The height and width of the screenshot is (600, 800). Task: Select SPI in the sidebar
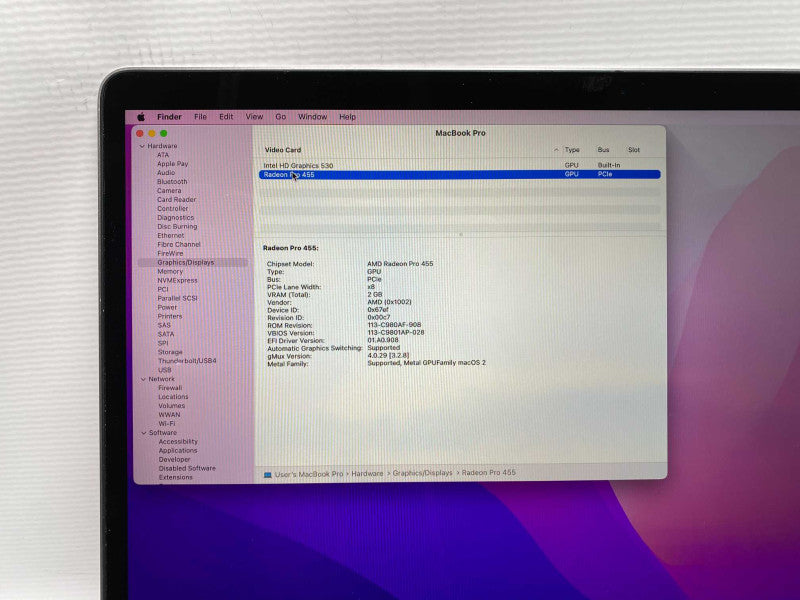(163, 343)
